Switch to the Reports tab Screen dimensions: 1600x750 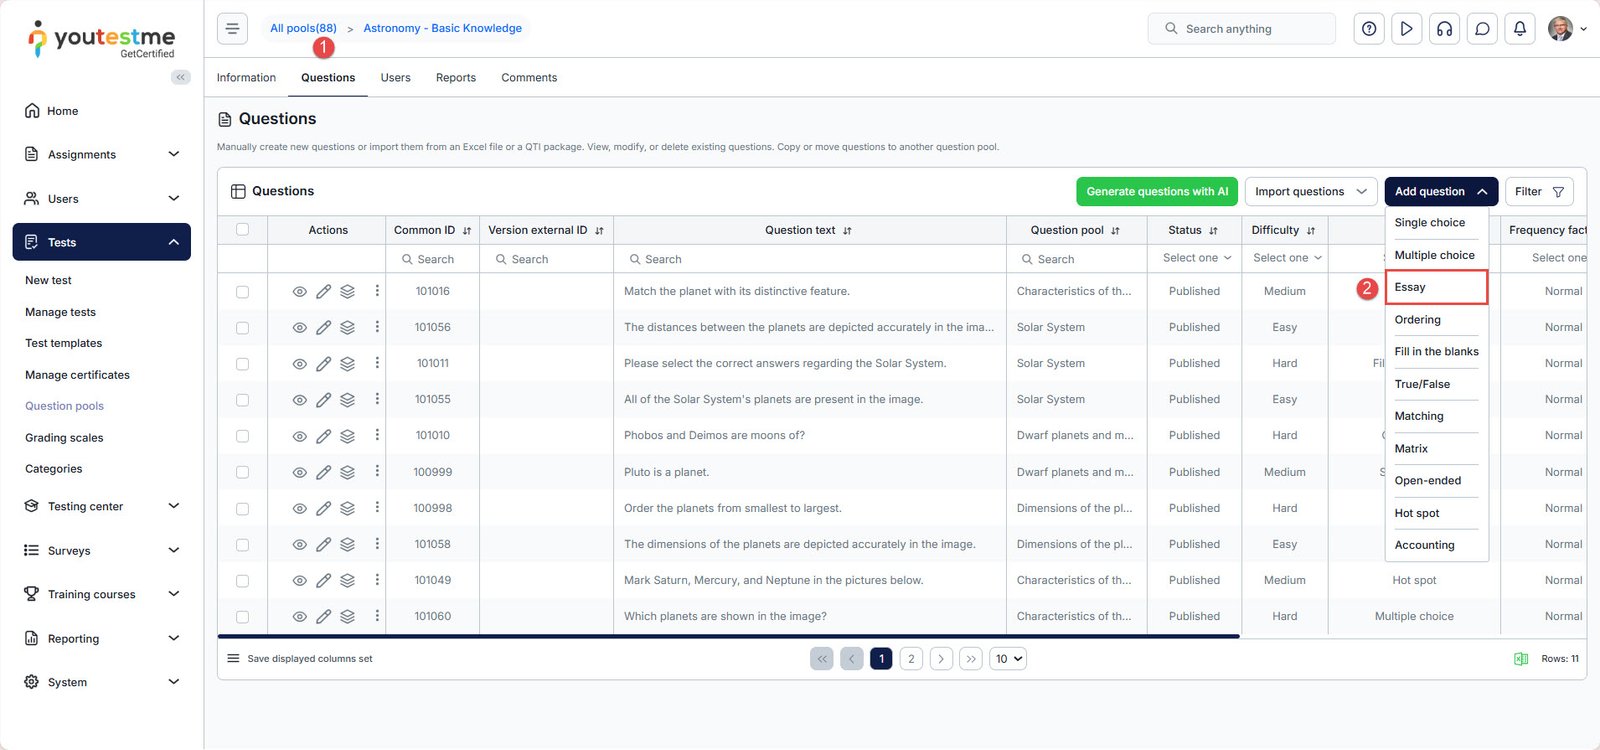455,78
